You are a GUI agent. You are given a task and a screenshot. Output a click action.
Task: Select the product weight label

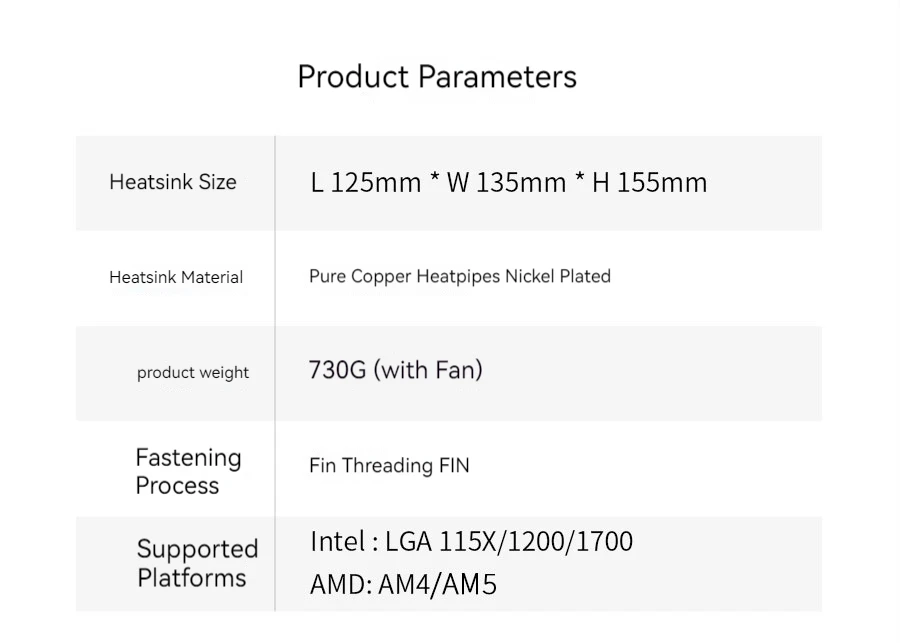click(x=193, y=372)
